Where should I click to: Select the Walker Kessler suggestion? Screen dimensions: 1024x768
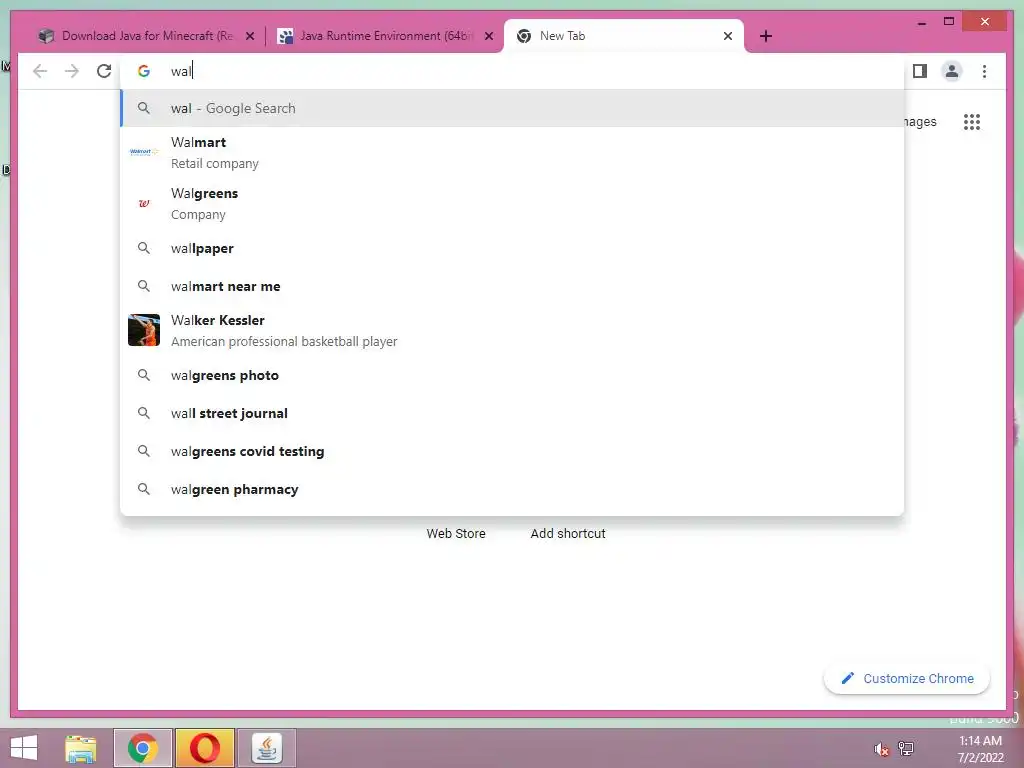(513, 330)
